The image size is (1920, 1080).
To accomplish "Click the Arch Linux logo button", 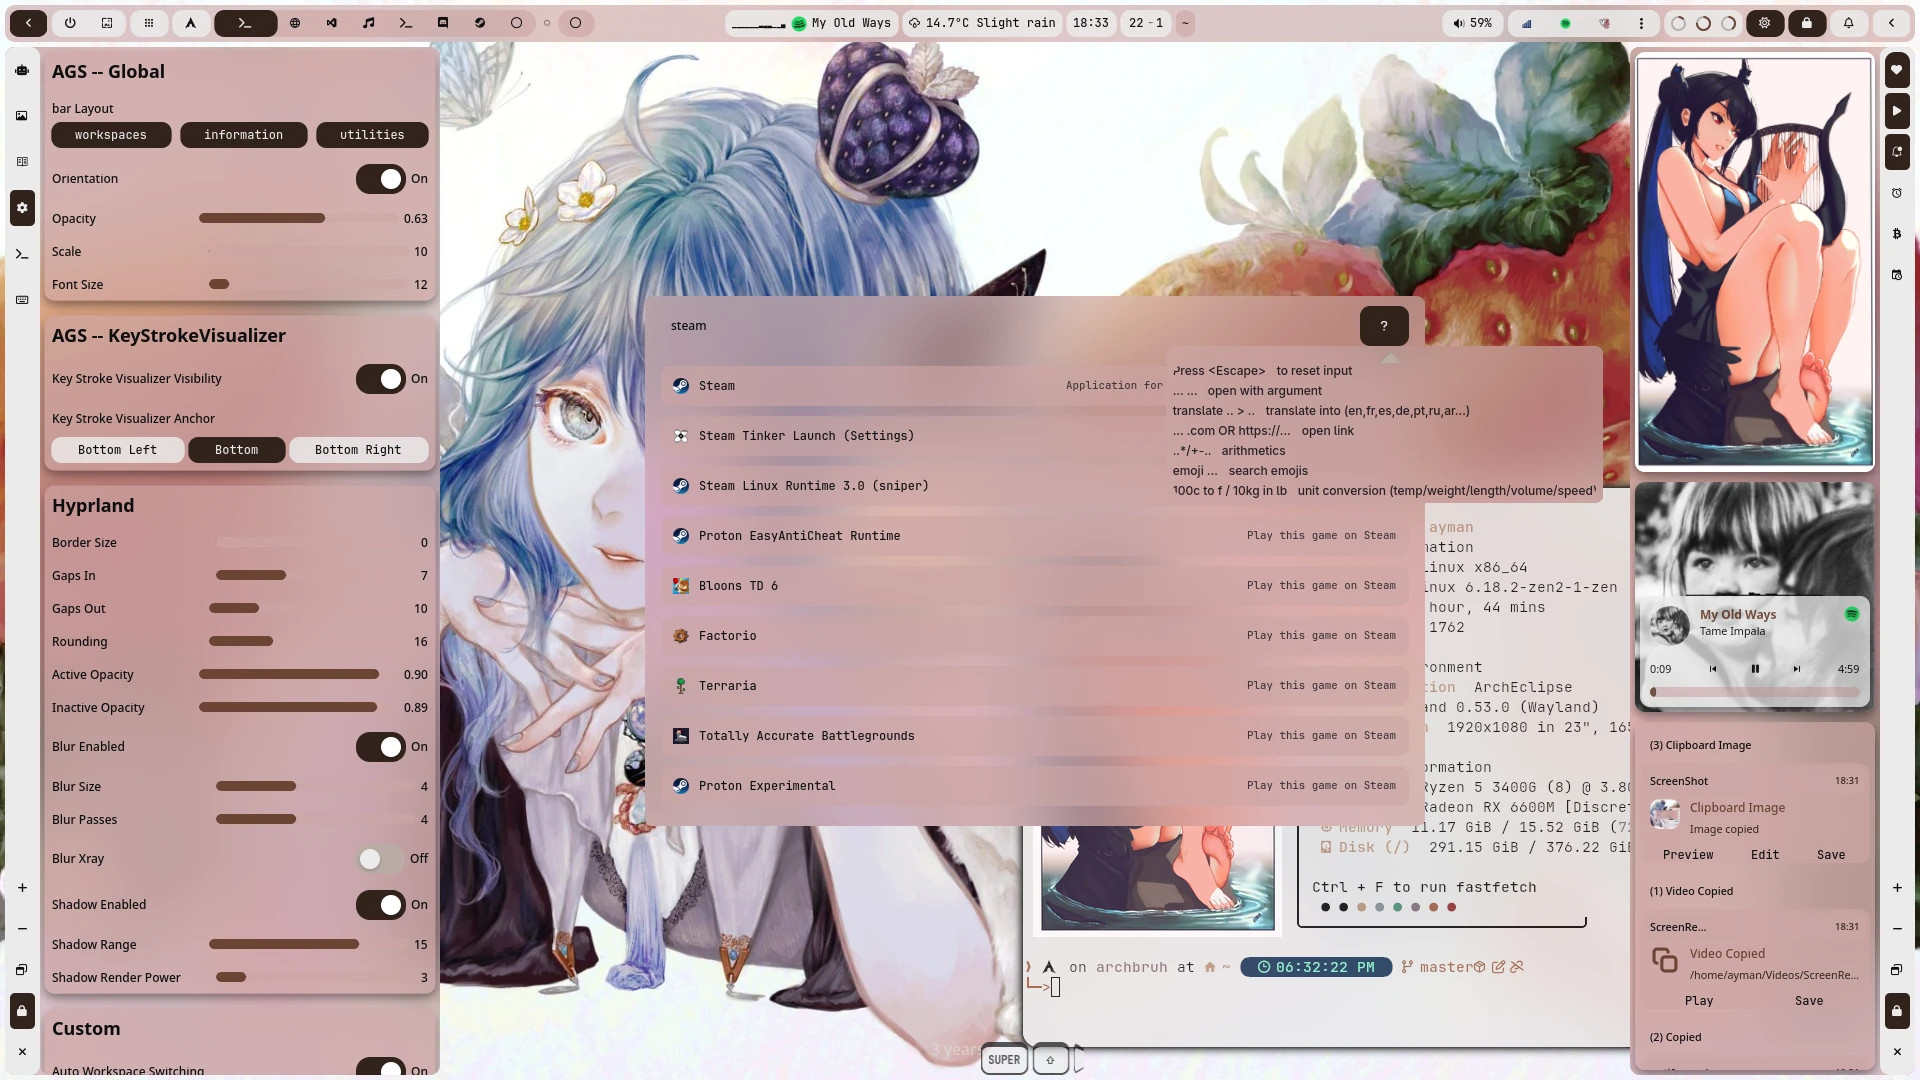I will pos(190,22).
